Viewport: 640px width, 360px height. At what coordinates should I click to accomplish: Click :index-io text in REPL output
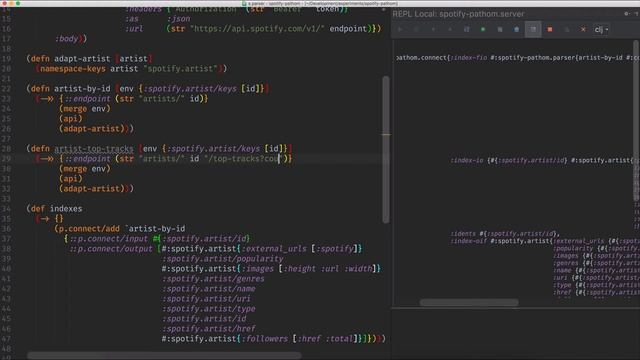point(467,160)
